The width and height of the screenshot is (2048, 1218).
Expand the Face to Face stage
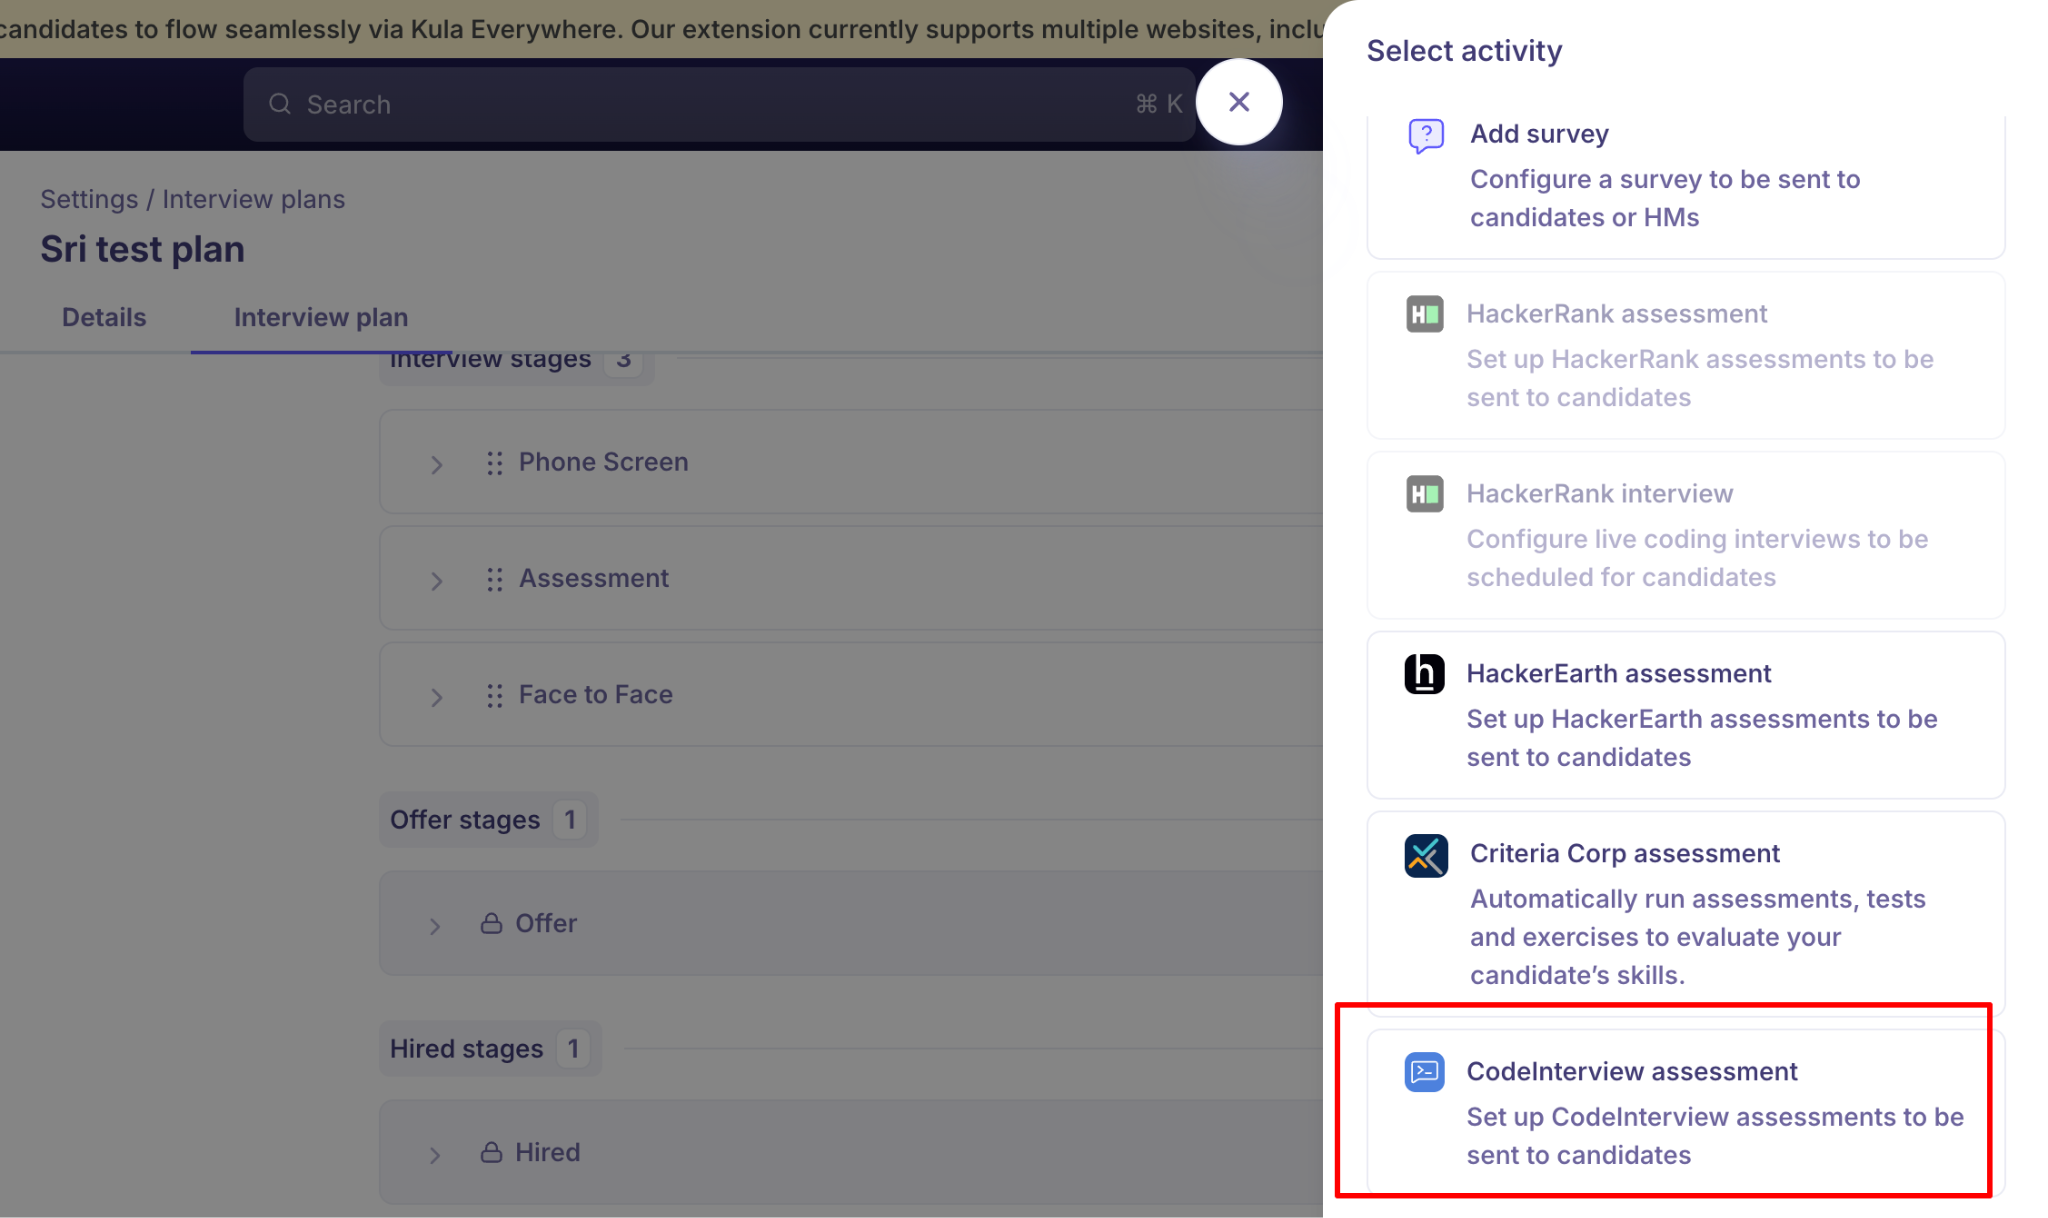pos(436,696)
